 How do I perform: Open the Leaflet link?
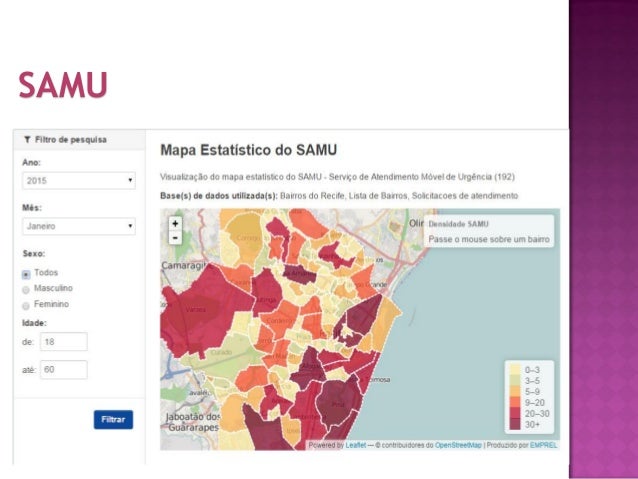pos(356,445)
